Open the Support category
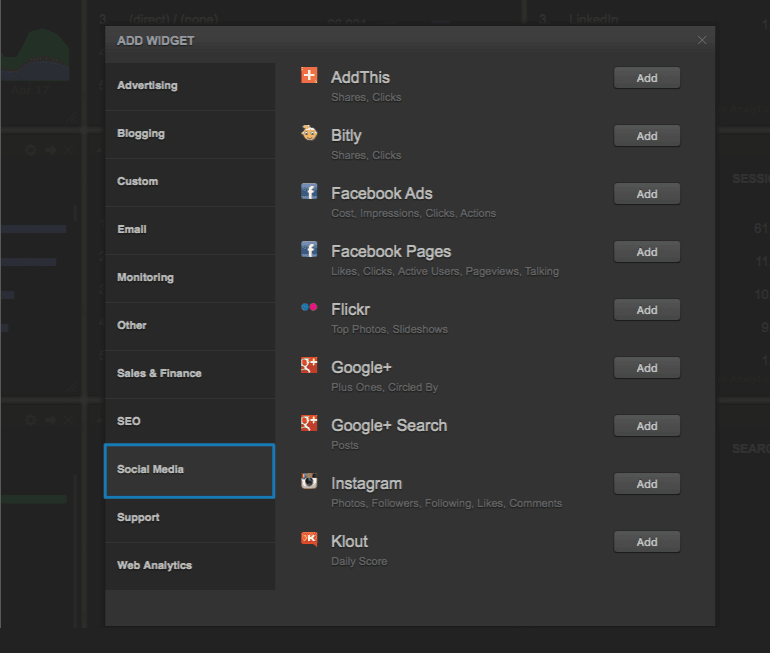The image size is (770, 653). pyautogui.click(x=190, y=518)
